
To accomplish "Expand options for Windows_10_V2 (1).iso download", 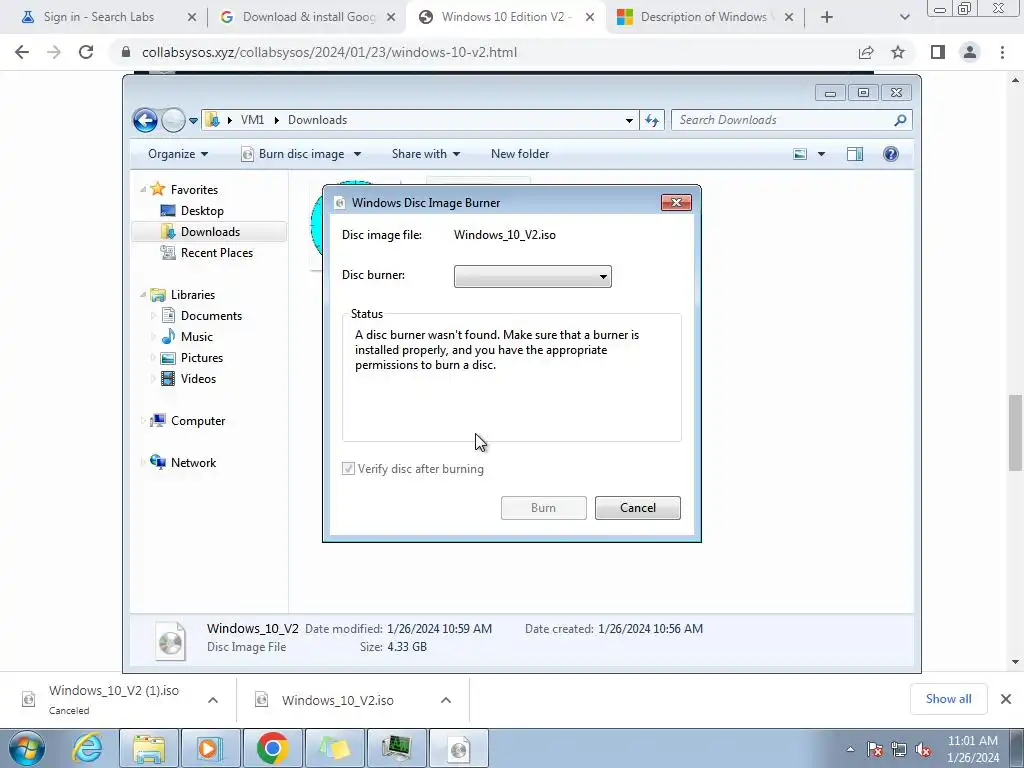I will (x=213, y=700).
